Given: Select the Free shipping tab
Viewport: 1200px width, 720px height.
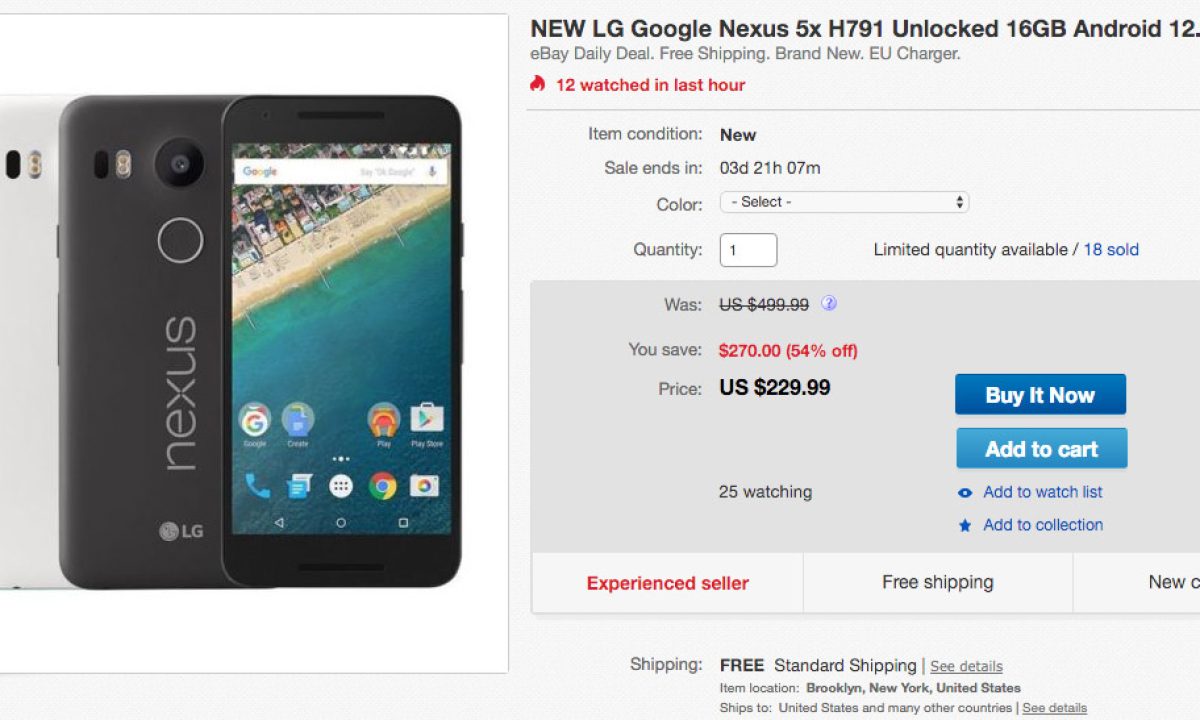Looking at the screenshot, I should 937,582.
